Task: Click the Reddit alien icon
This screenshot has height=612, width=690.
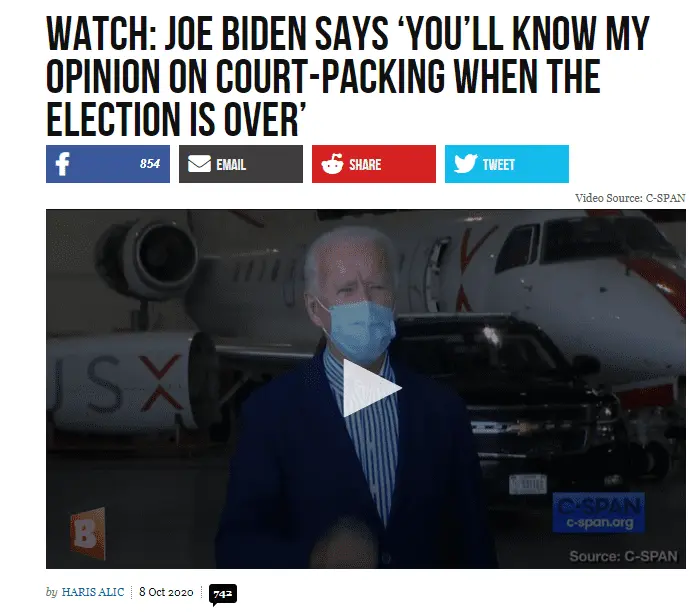Action: pos(332,164)
